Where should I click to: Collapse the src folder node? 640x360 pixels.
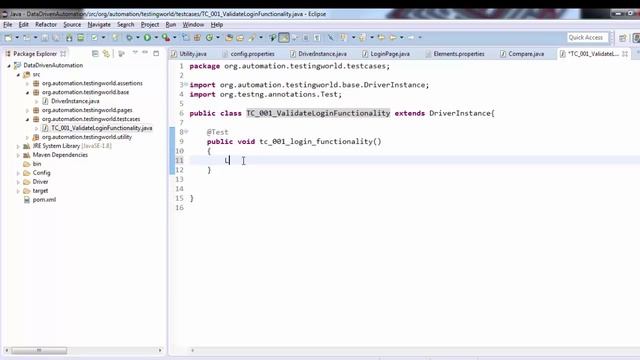[18, 75]
